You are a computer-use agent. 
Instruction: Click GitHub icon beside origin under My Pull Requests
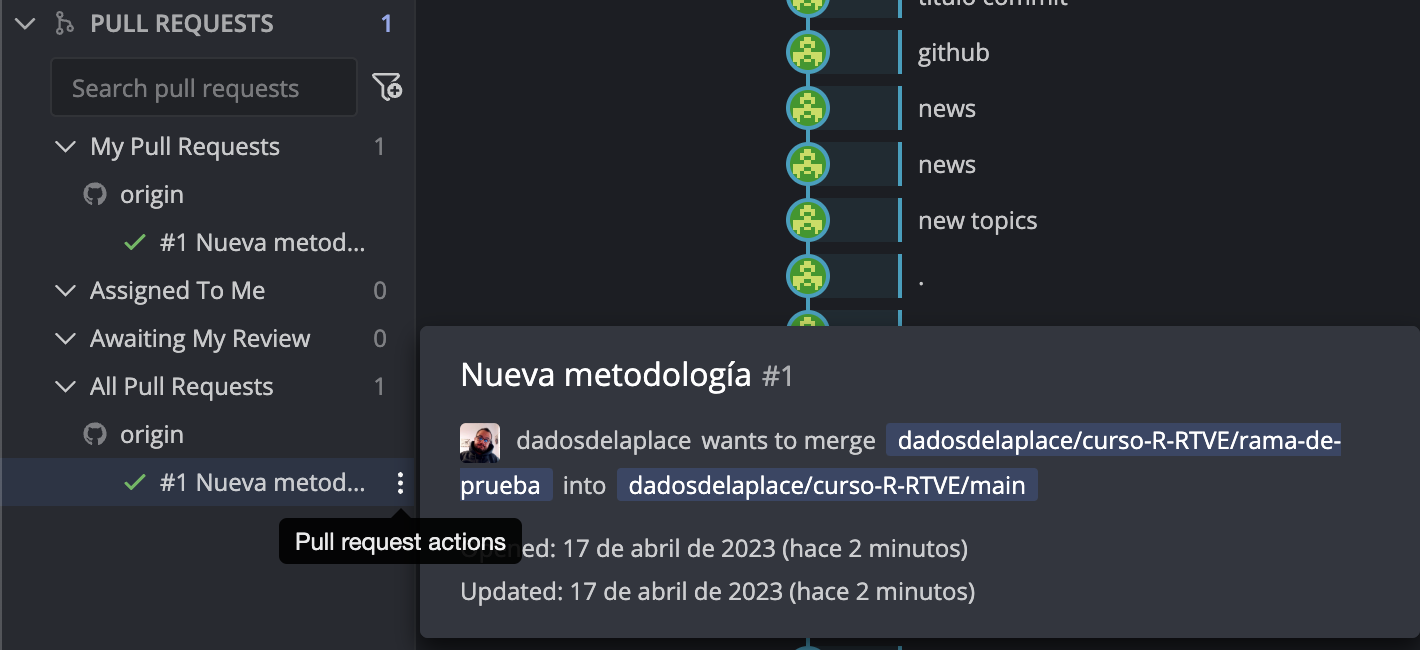coord(95,195)
